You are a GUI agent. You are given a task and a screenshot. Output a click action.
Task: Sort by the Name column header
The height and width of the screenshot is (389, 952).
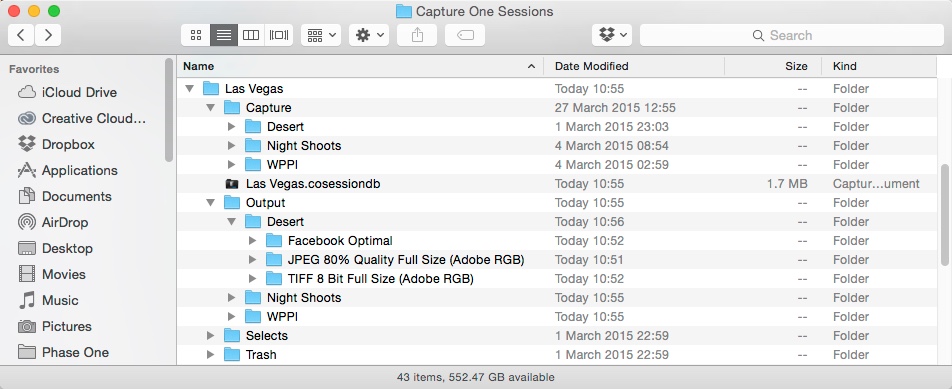(360, 66)
